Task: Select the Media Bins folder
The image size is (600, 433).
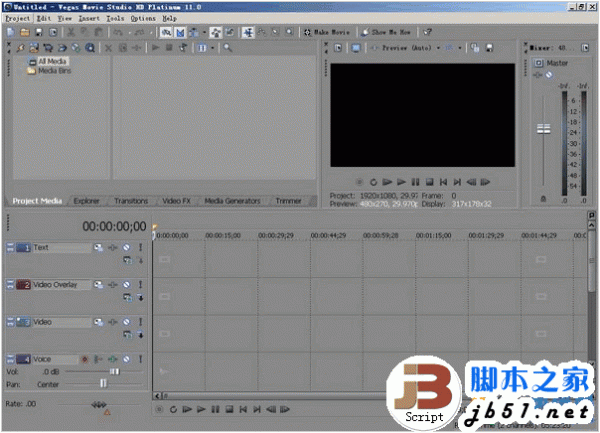Action: coord(54,71)
